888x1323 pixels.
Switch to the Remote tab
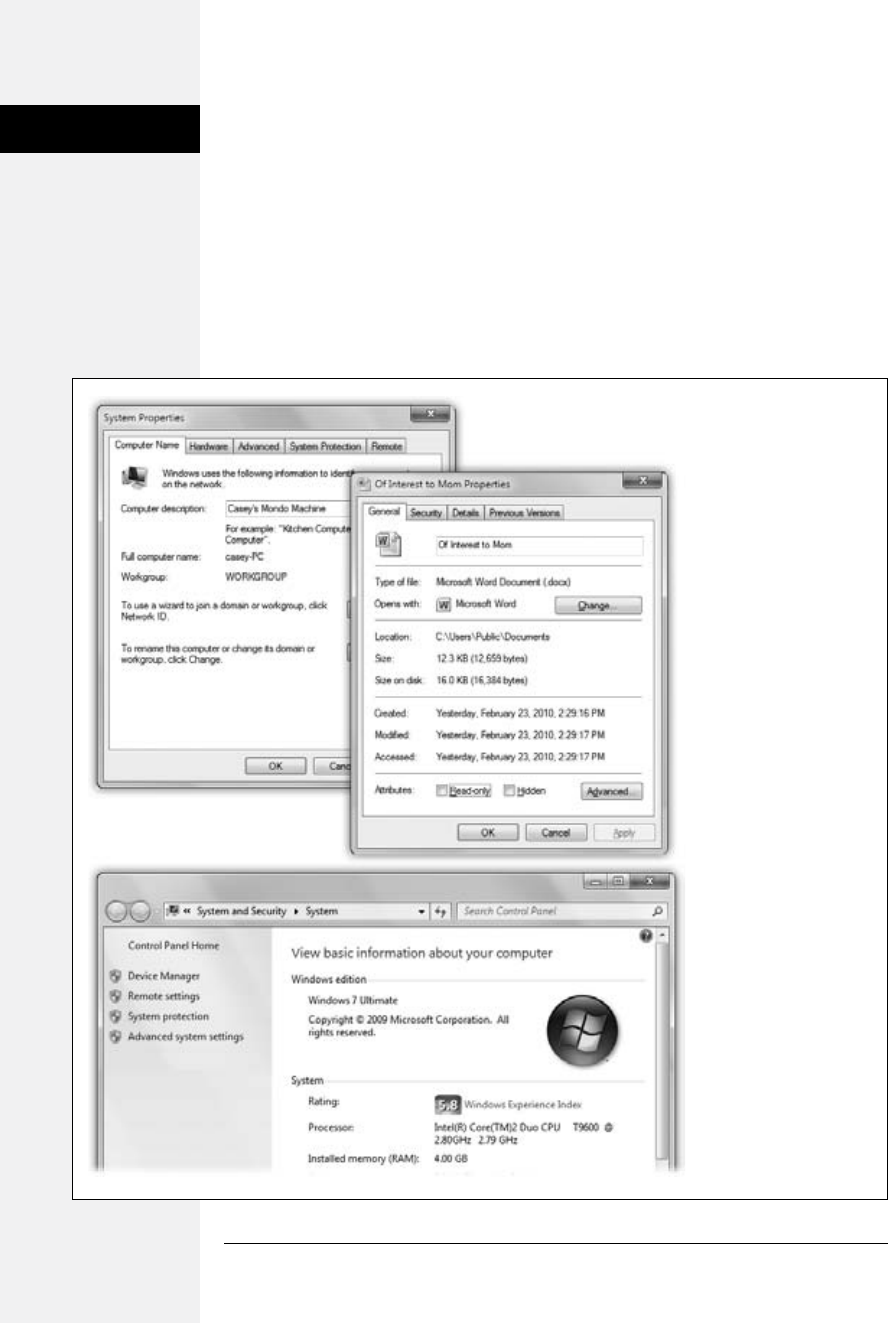[x=387, y=447]
